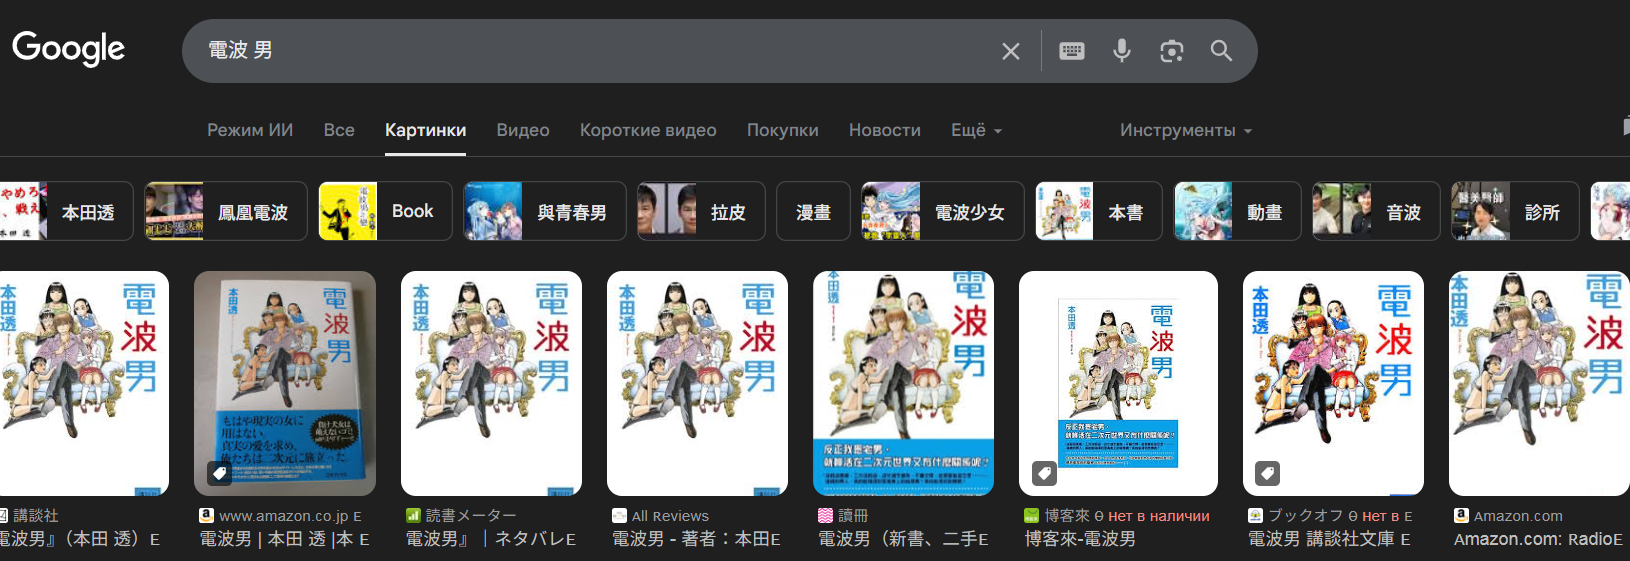Open the link Amazon.com: Radio
Viewport: 1630px width, 561px height.
(x=1538, y=539)
